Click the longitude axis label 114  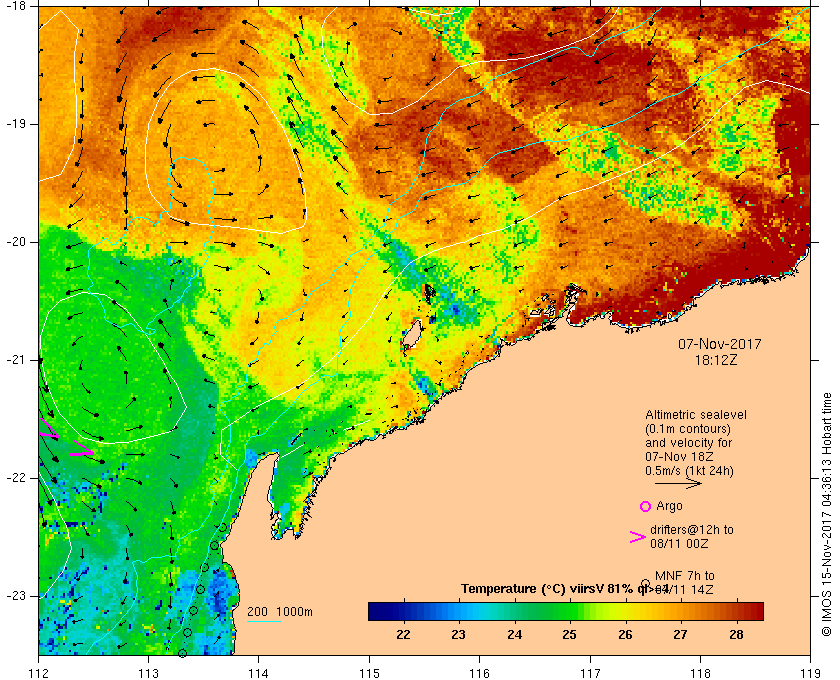[x=259, y=673]
